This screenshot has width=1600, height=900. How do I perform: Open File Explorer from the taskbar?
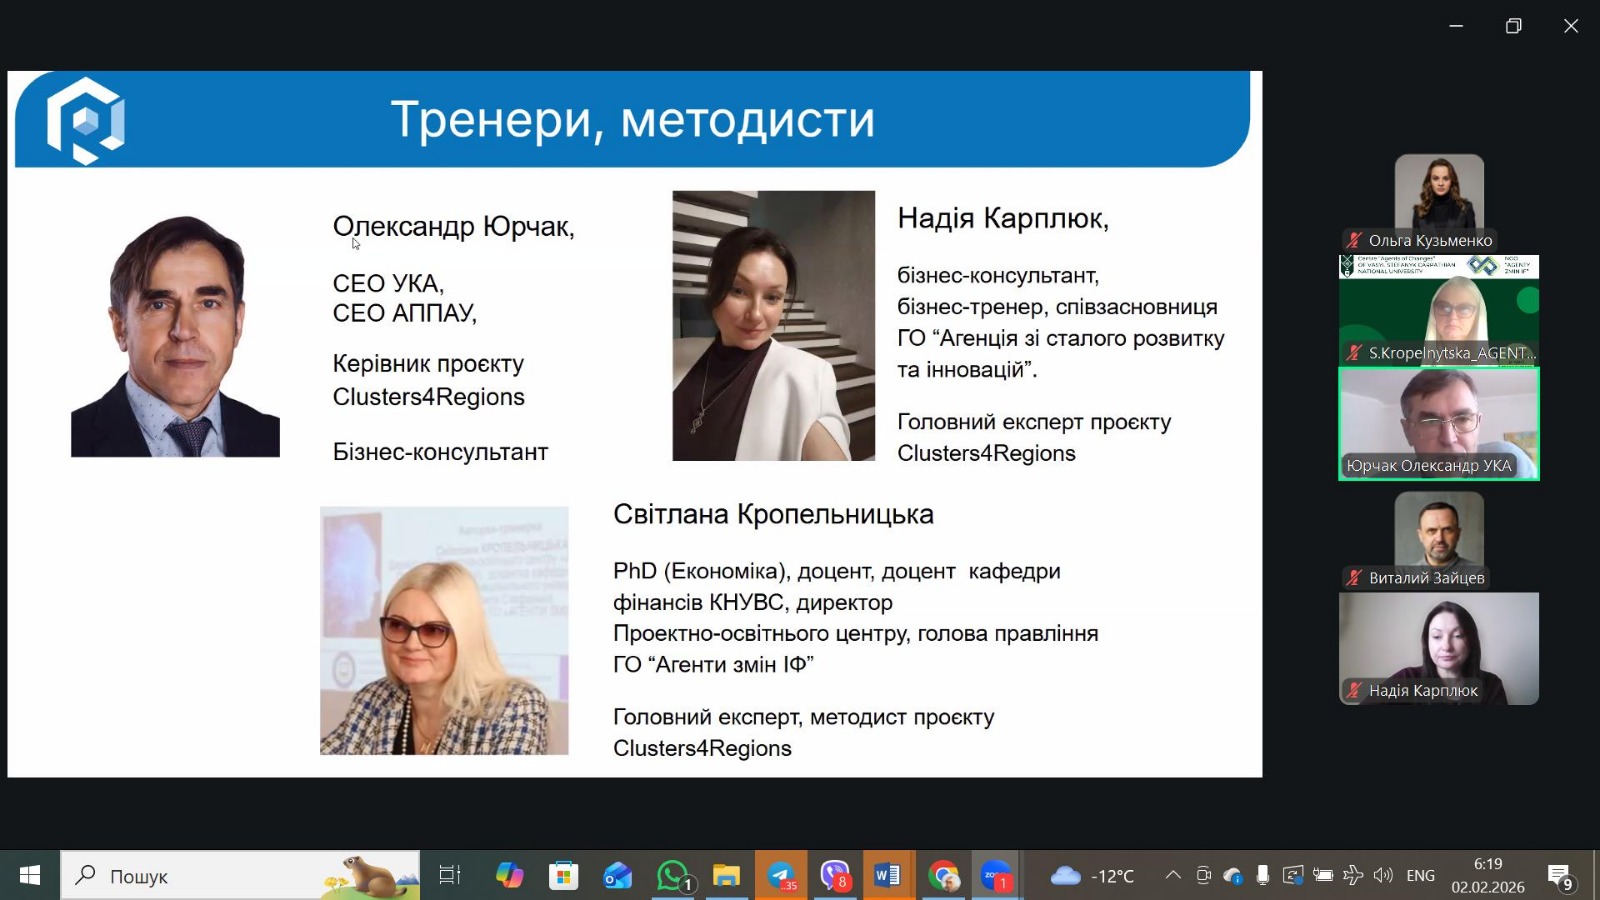(726, 876)
